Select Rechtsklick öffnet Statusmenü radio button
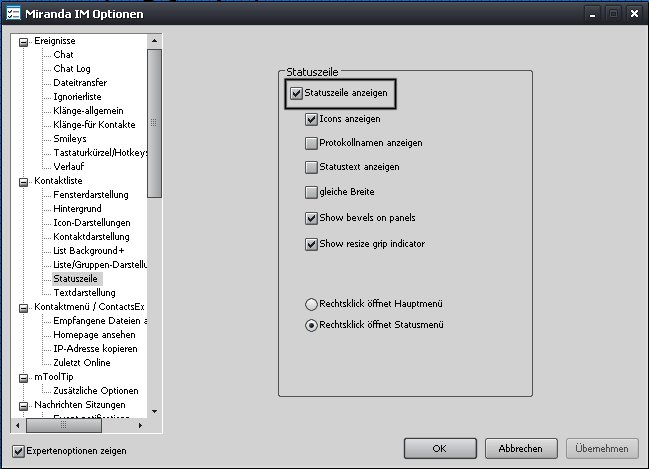 pos(311,325)
